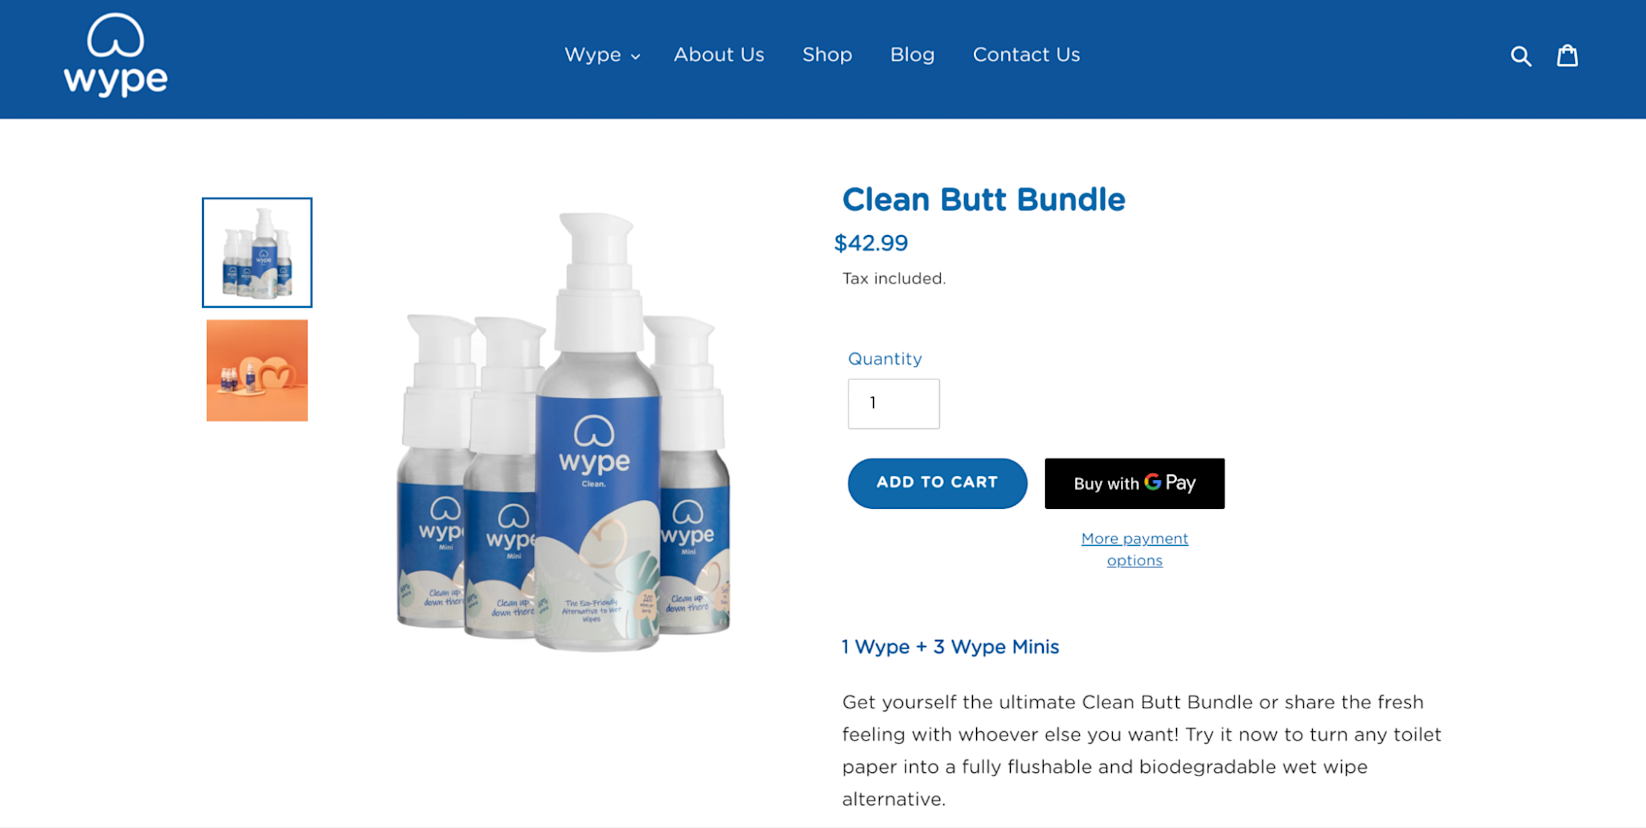This screenshot has height=828, width=1646.
Task: Buy with Google Pay
Action: pos(1134,483)
